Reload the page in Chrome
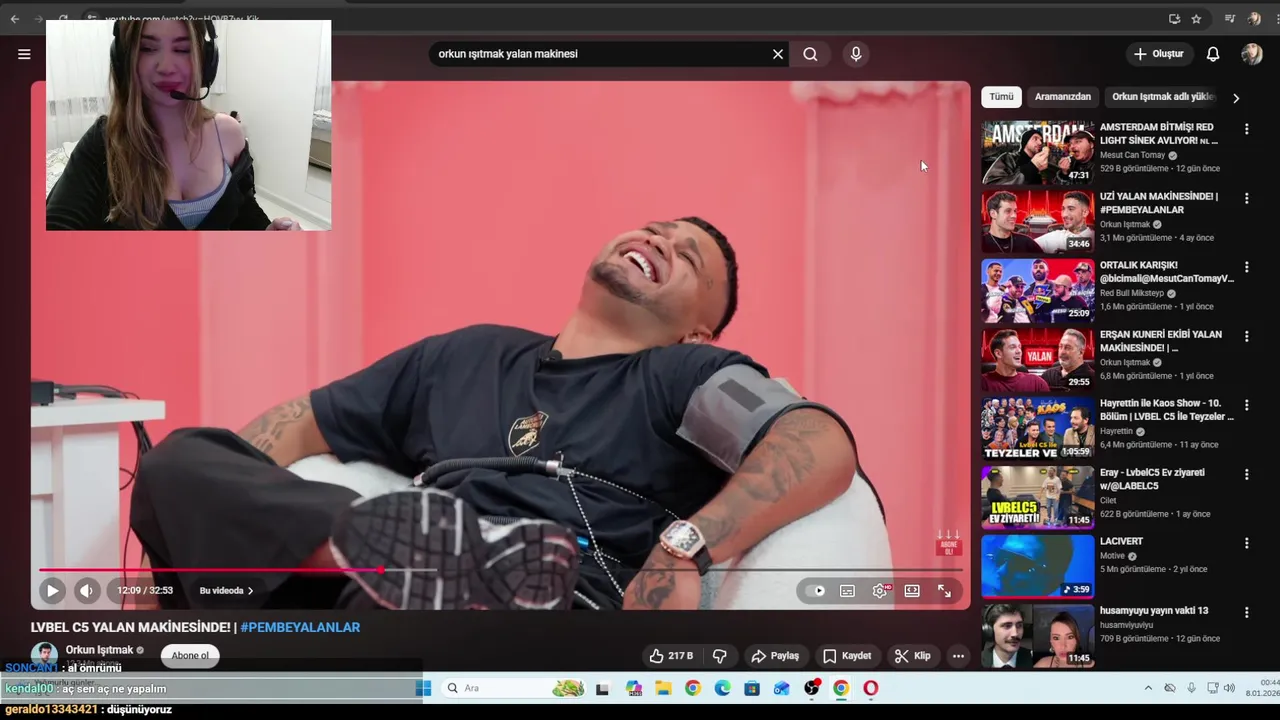The height and width of the screenshot is (720, 1280). 63,18
